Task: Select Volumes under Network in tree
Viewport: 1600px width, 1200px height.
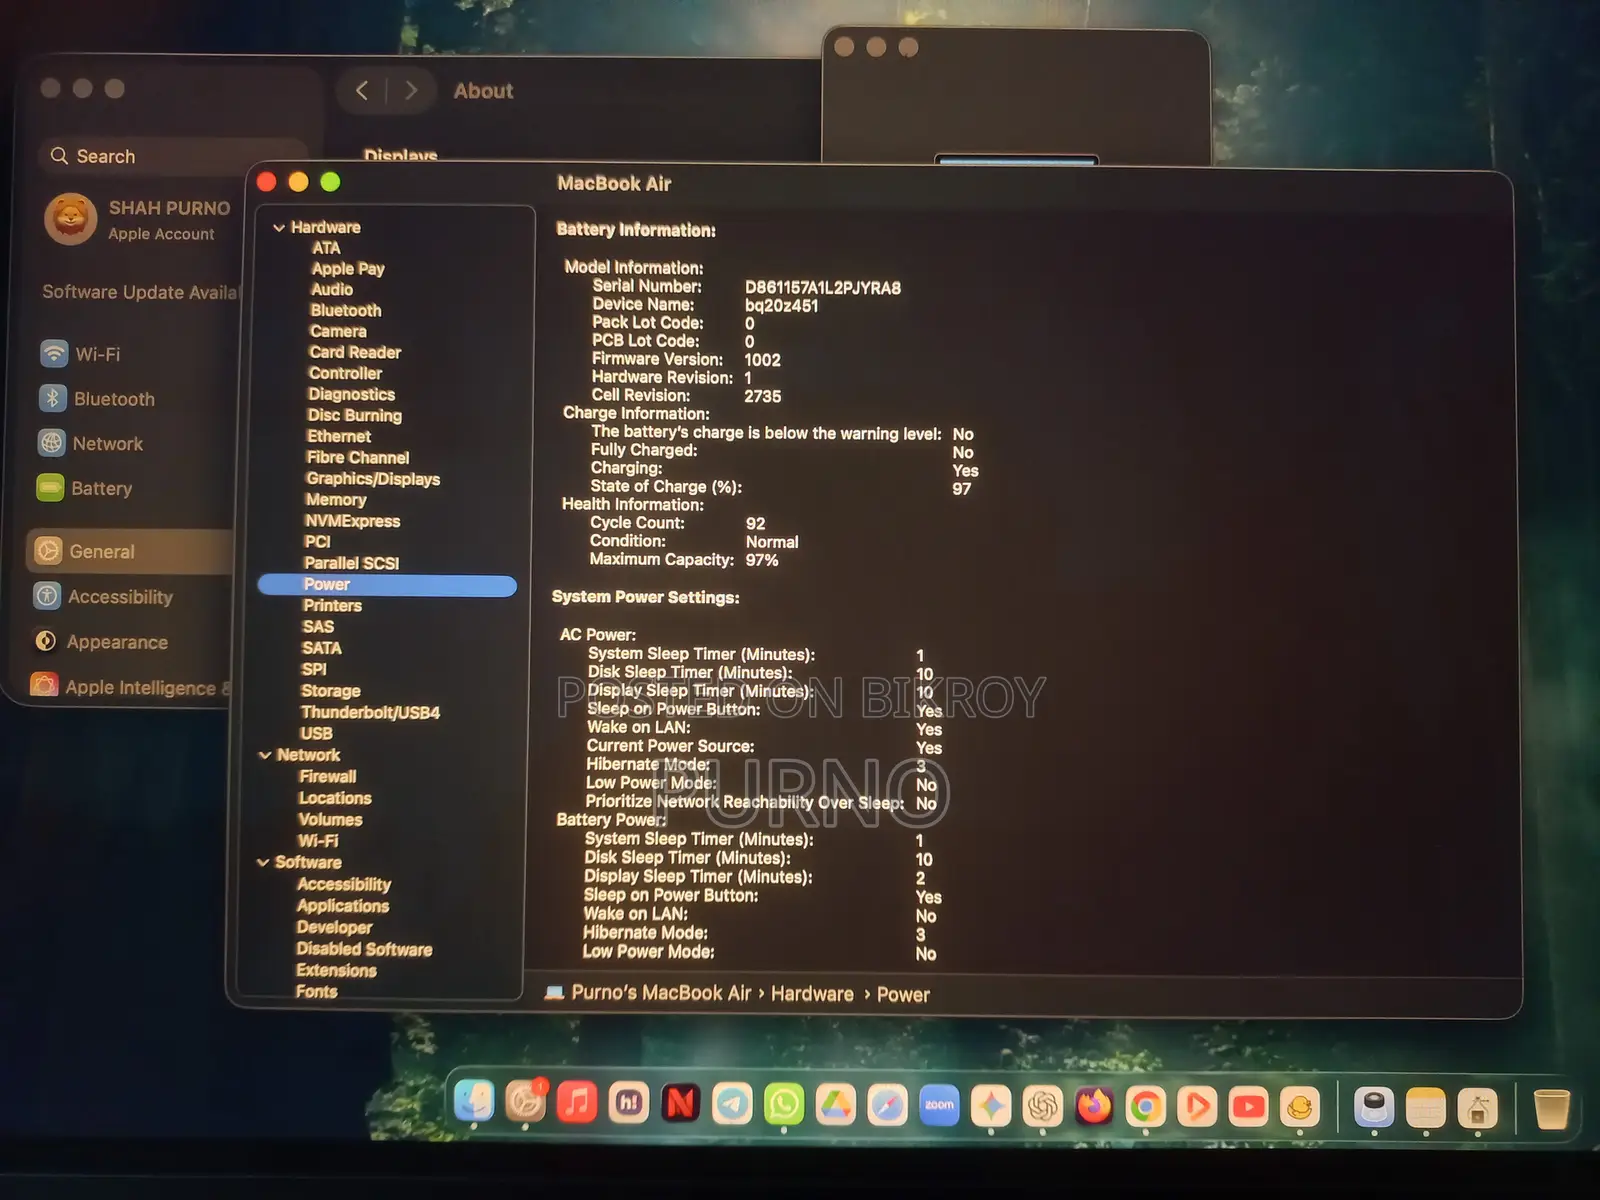Action: coord(330,820)
